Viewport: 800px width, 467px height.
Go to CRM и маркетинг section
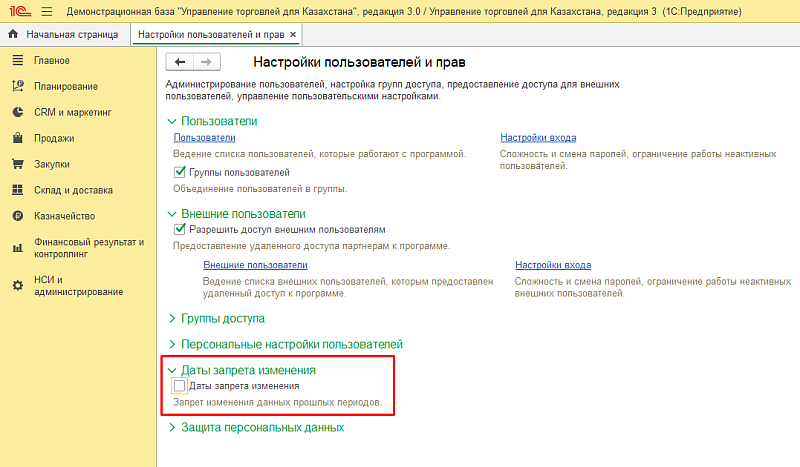[73, 113]
